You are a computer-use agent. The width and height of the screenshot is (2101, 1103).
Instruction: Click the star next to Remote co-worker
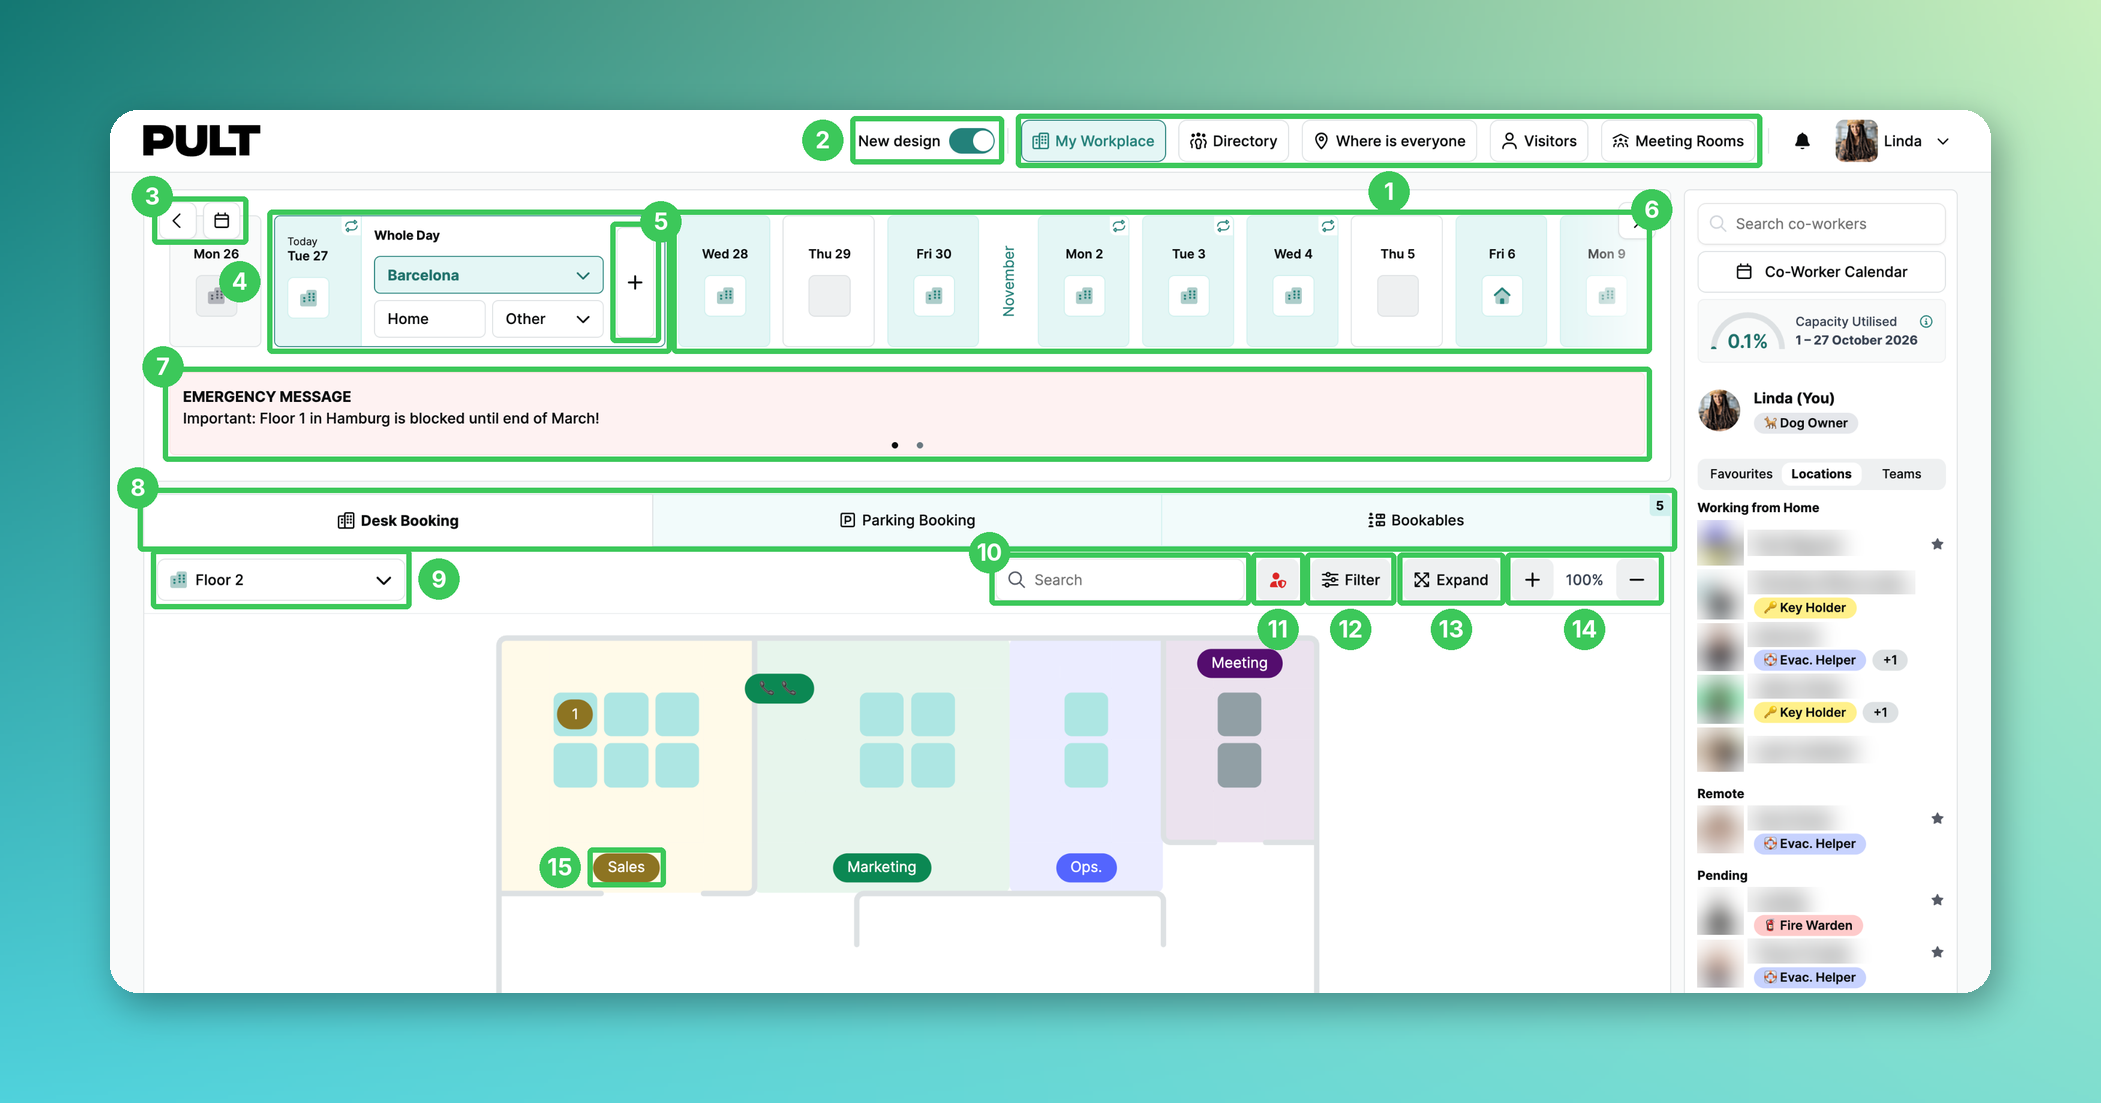point(1937,819)
